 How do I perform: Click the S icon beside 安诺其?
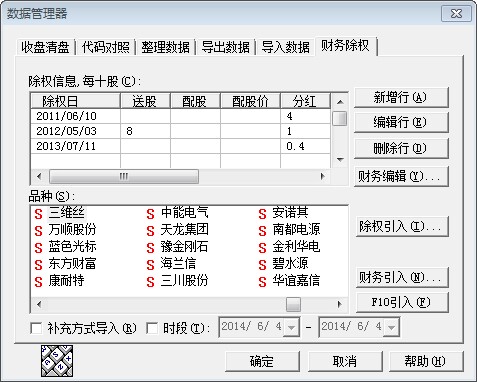point(263,214)
